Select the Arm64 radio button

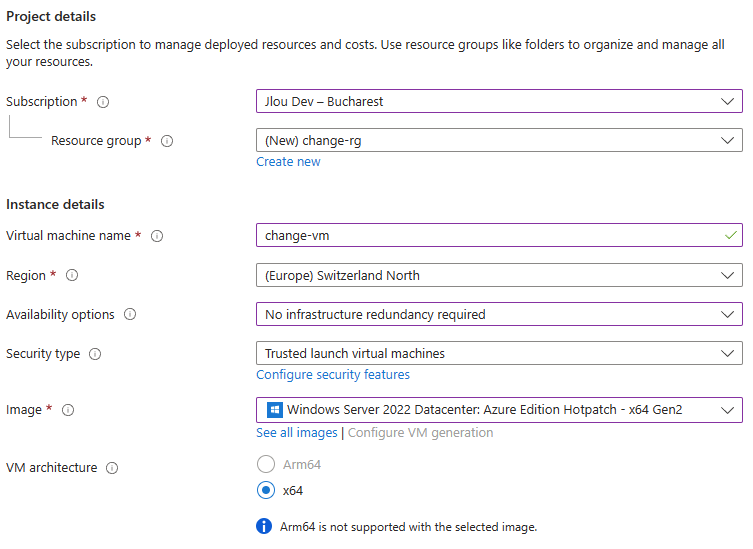[266, 464]
